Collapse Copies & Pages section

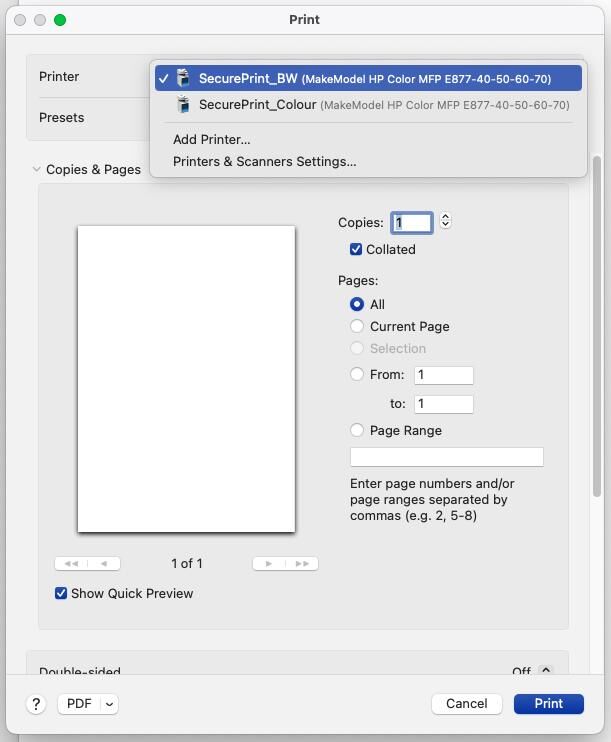[36, 169]
